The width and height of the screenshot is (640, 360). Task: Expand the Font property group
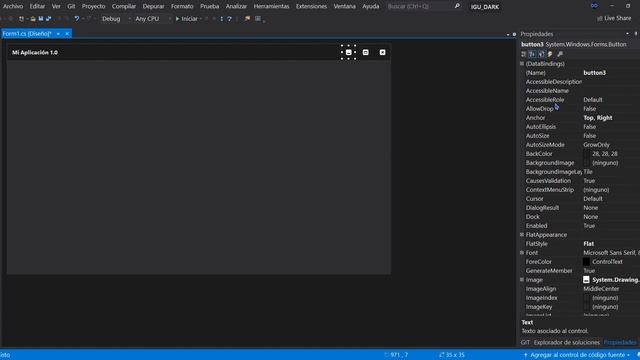522,253
